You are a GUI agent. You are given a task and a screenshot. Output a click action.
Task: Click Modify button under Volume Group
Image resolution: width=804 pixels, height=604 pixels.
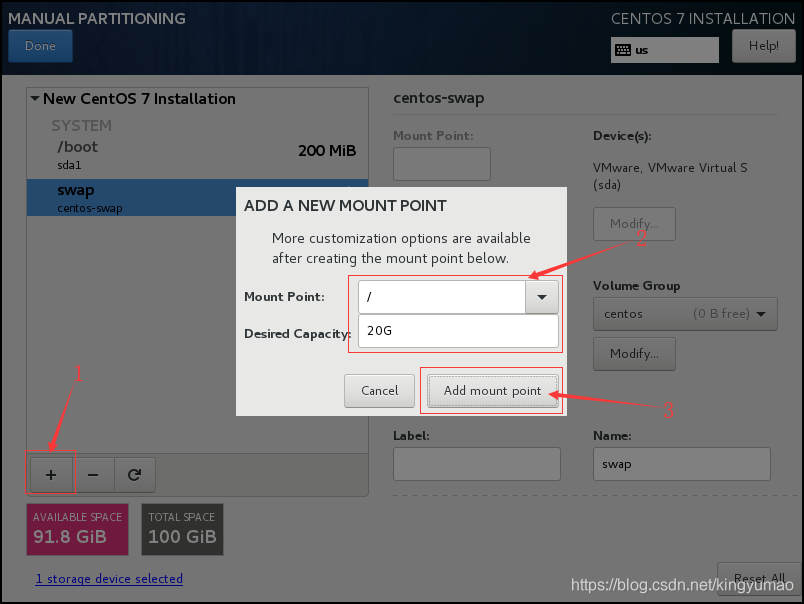tap(634, 354)
